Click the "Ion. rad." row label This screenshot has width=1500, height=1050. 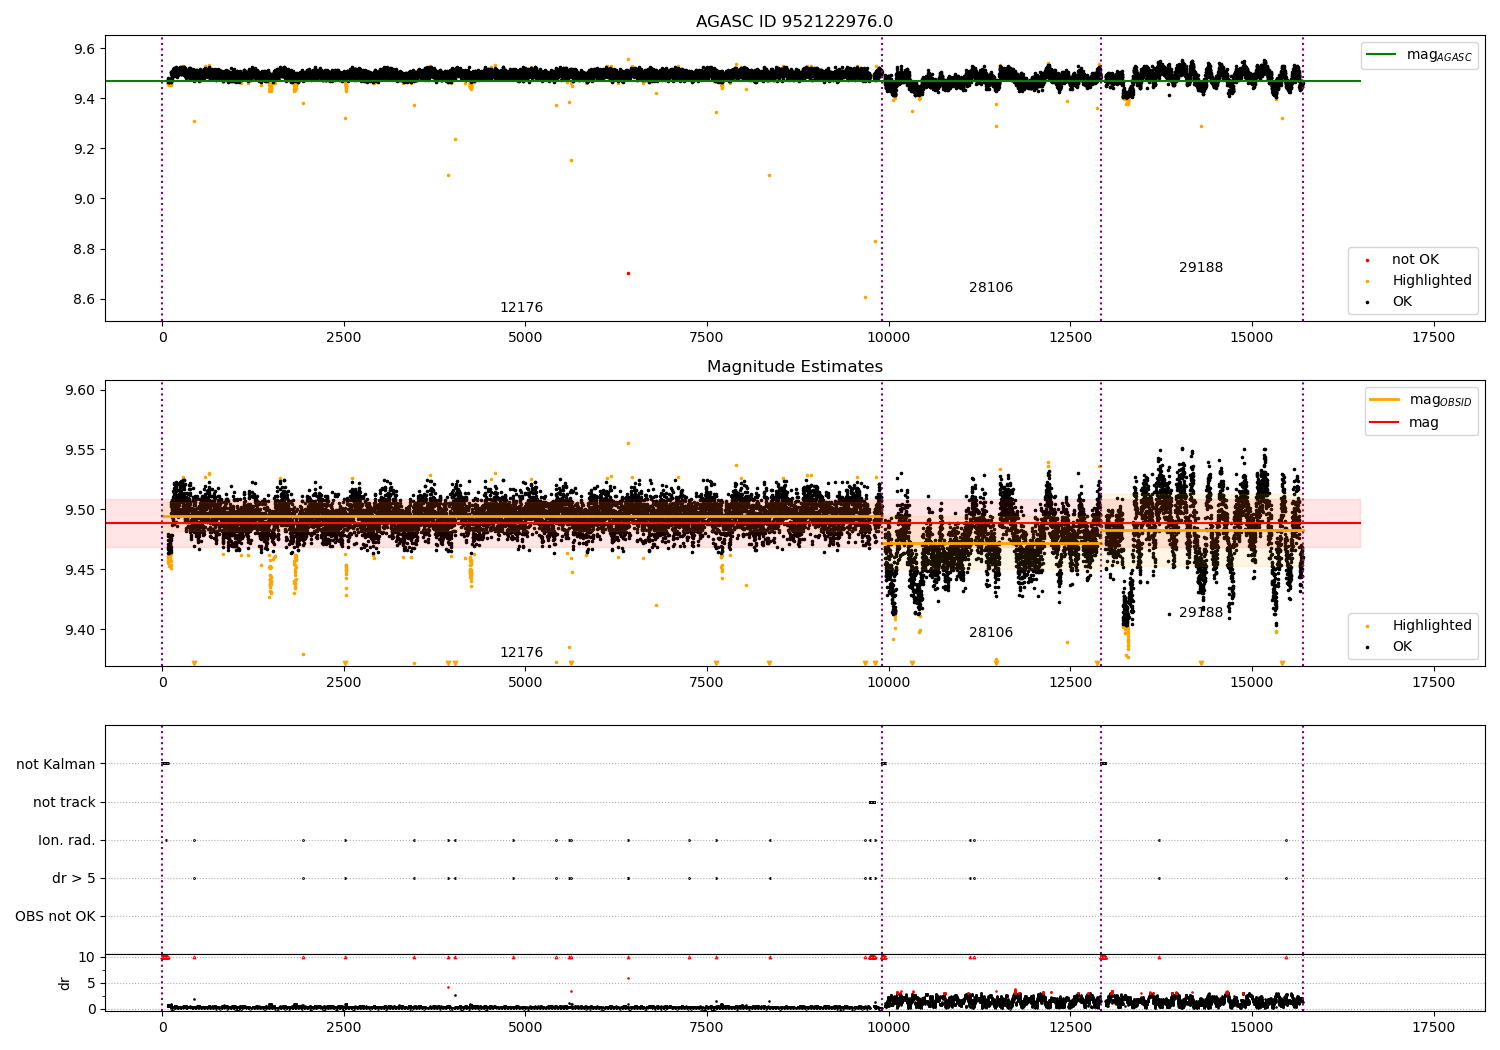[x=67, y=840]
